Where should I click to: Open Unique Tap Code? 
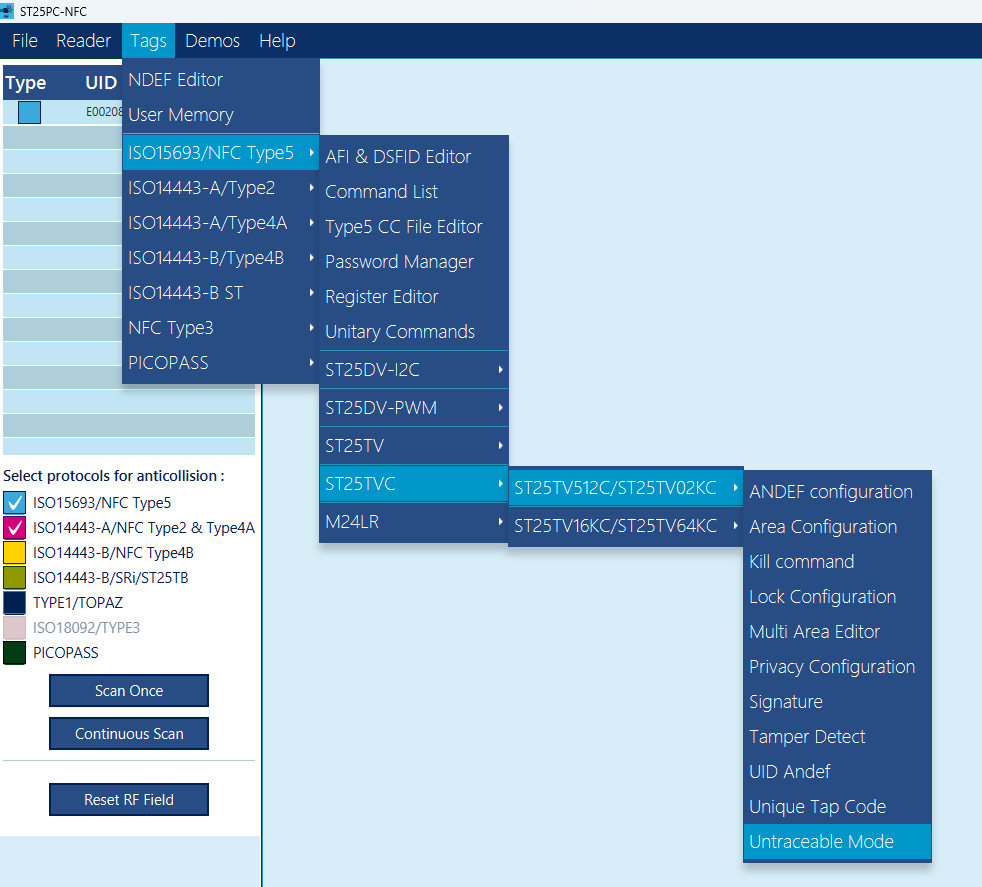(837, 807)
